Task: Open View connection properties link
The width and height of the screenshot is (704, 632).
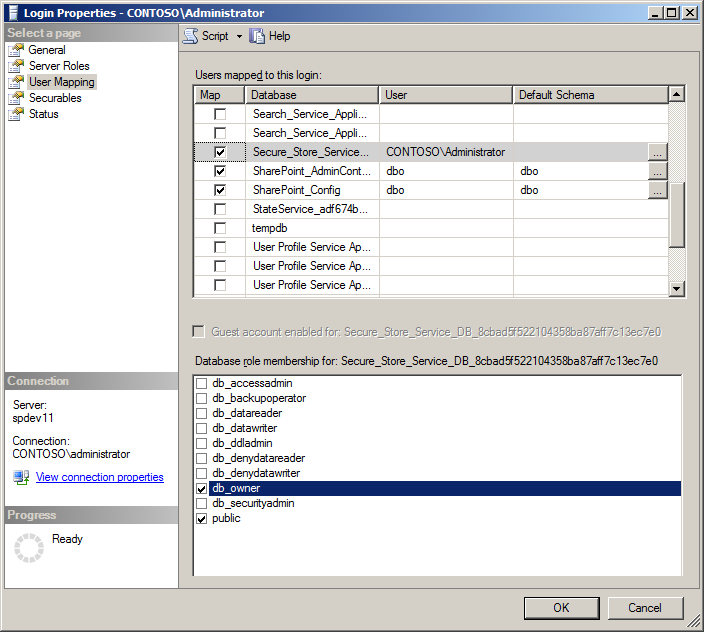Action: [x=100, y=477]
